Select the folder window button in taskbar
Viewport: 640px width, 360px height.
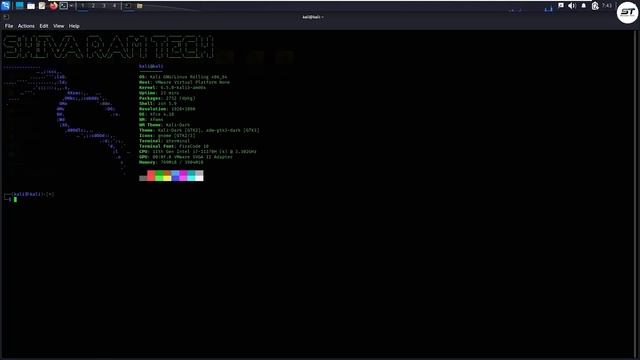[x=140, y=6]
